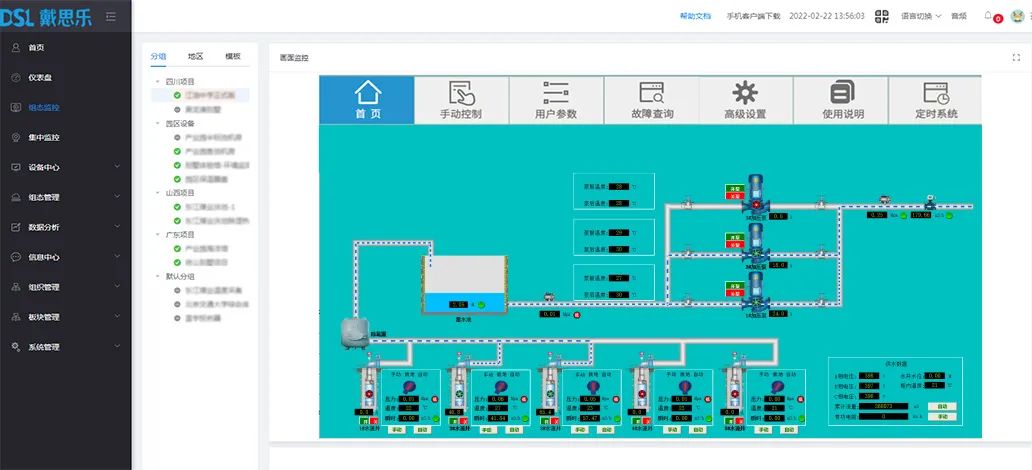
Task: Toggle fullscreen for the 画面监控 panel
Action: click(1016, 58)
